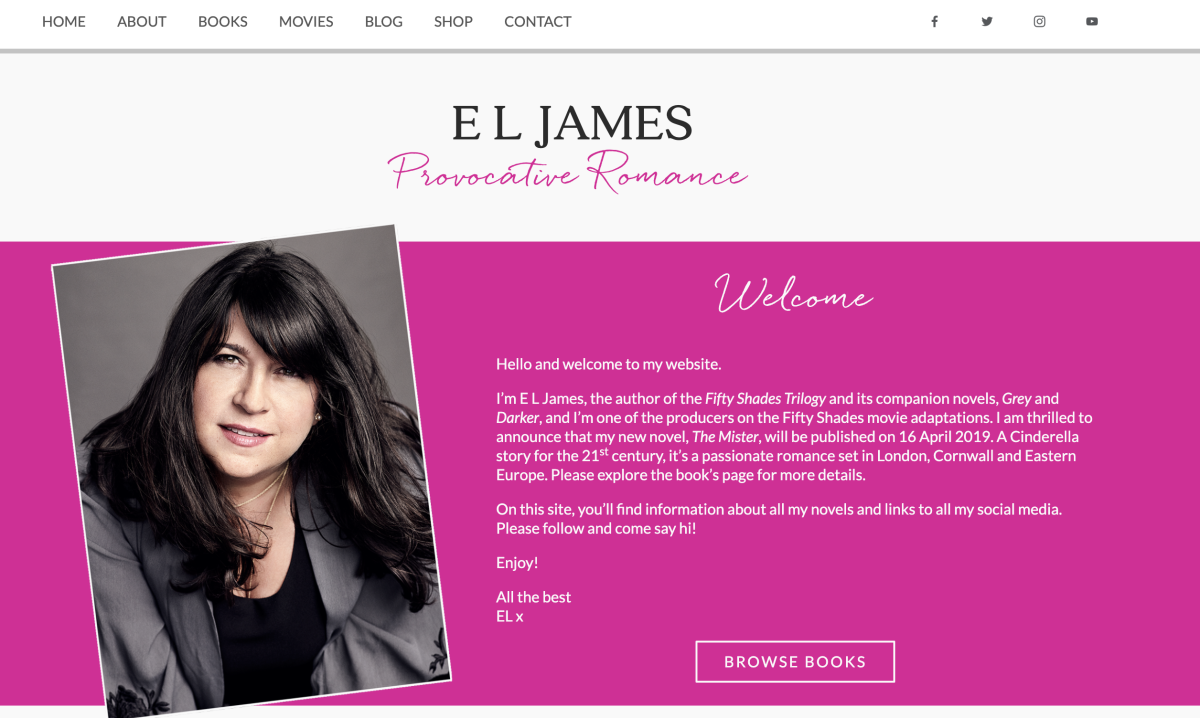Click The Mister title in the paragraph

point(725,437)
